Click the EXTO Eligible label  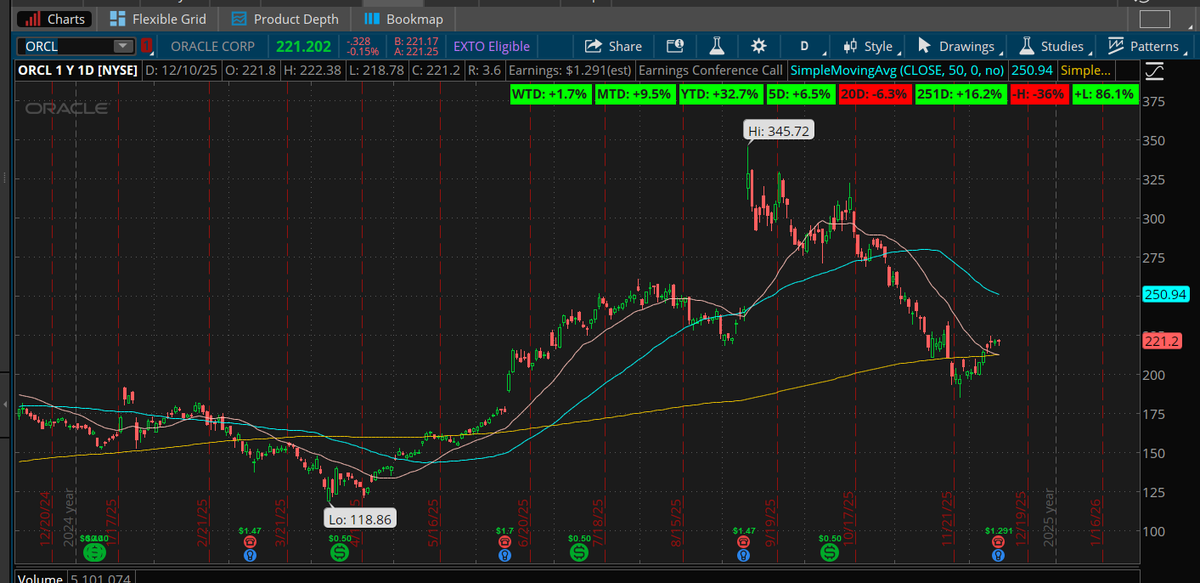coord(491,46)
